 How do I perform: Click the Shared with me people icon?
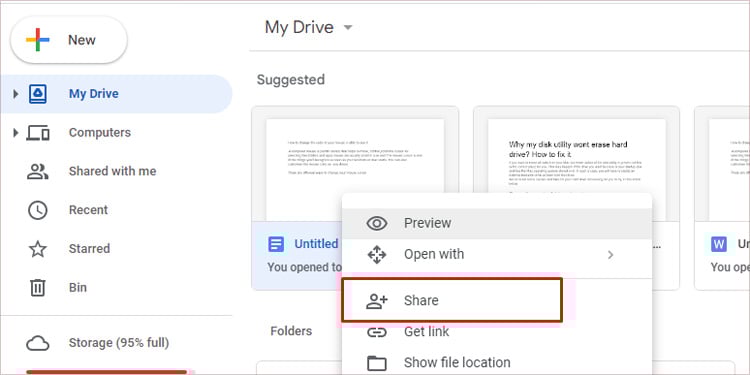click(38, 171)
